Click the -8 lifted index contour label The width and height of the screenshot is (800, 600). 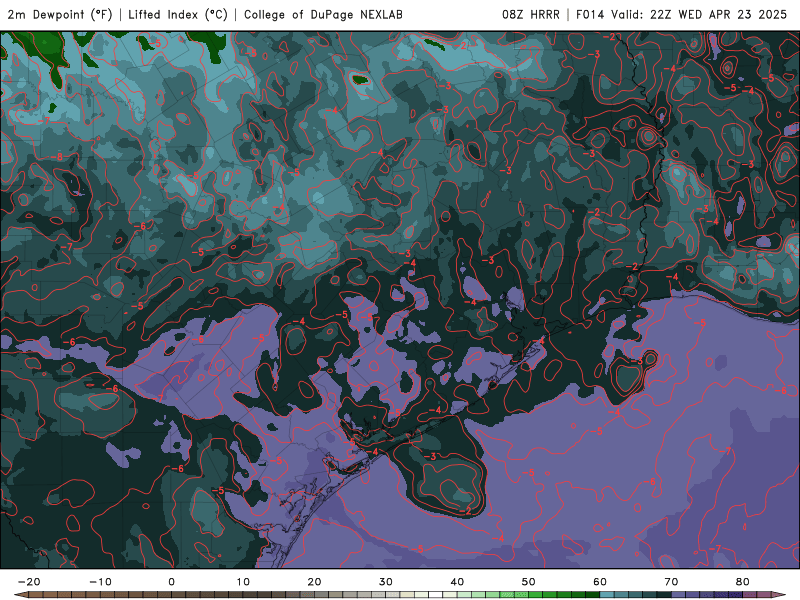click(x=59, y=157)
